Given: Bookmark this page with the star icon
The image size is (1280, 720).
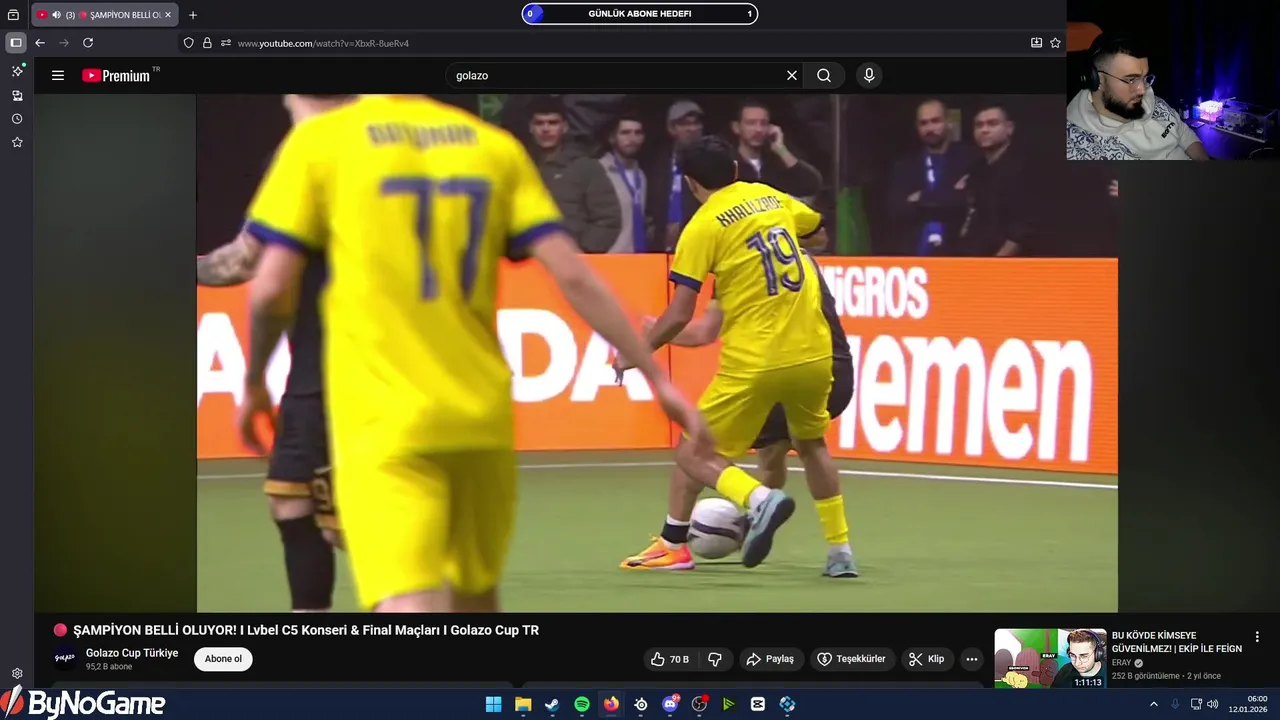Looking at the screenshot, I should [1055, 43].
